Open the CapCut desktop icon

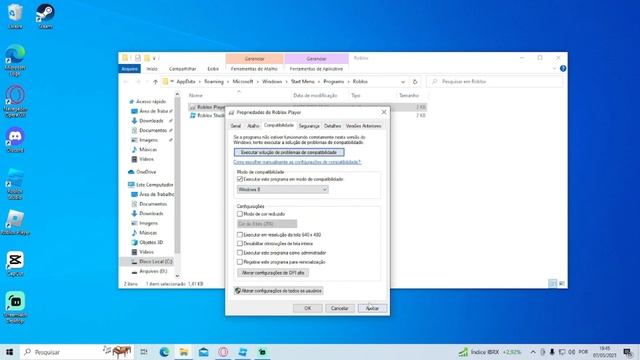click(x=15, y=264)
